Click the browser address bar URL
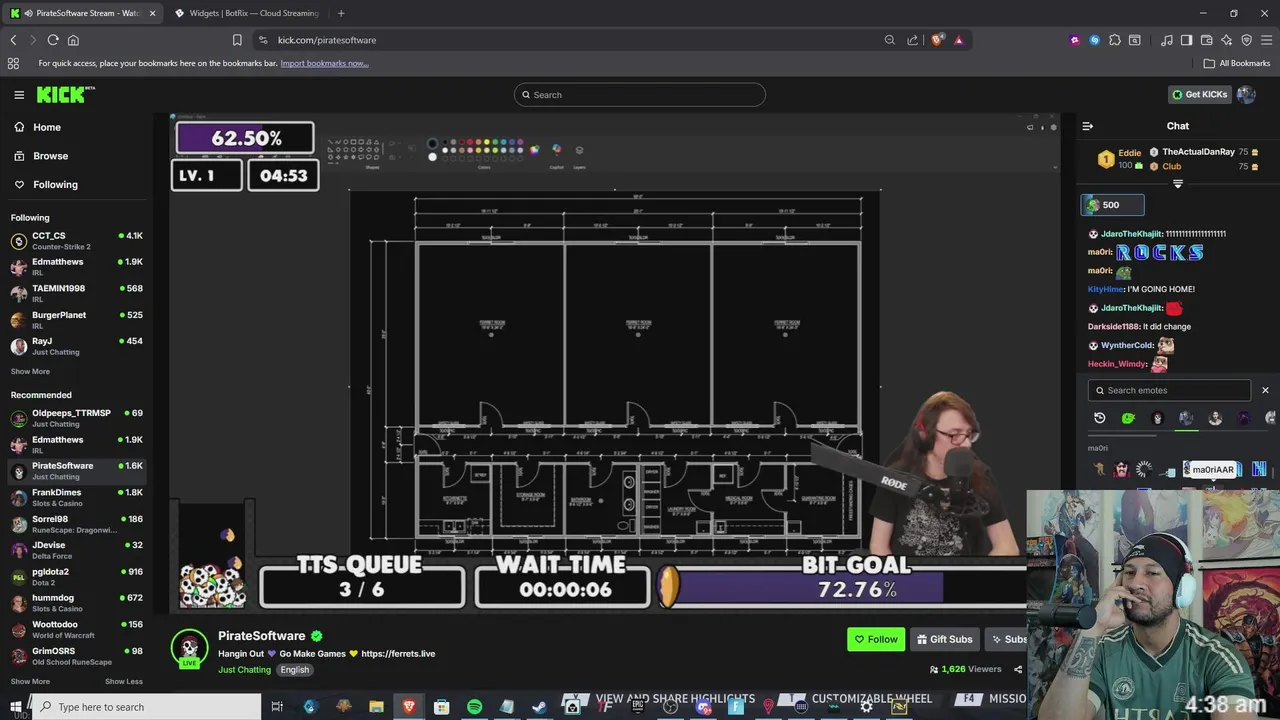Screen dimensions: 1280x720 (327, 40)
